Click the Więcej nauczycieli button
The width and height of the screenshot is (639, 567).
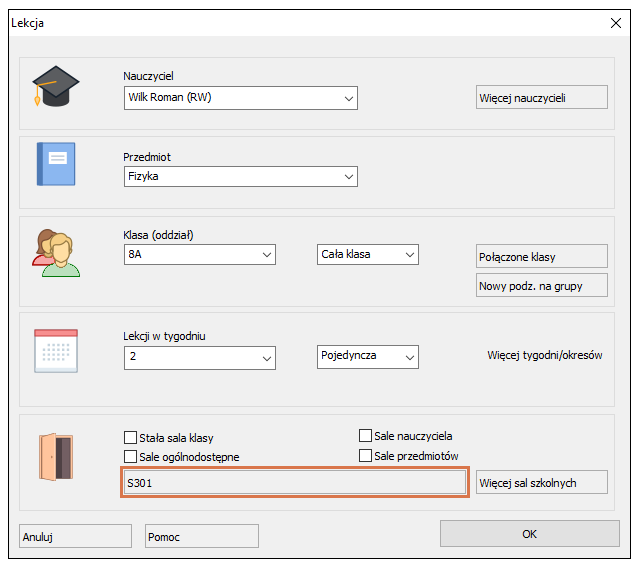pyautogui.click(x=541, y=97)
